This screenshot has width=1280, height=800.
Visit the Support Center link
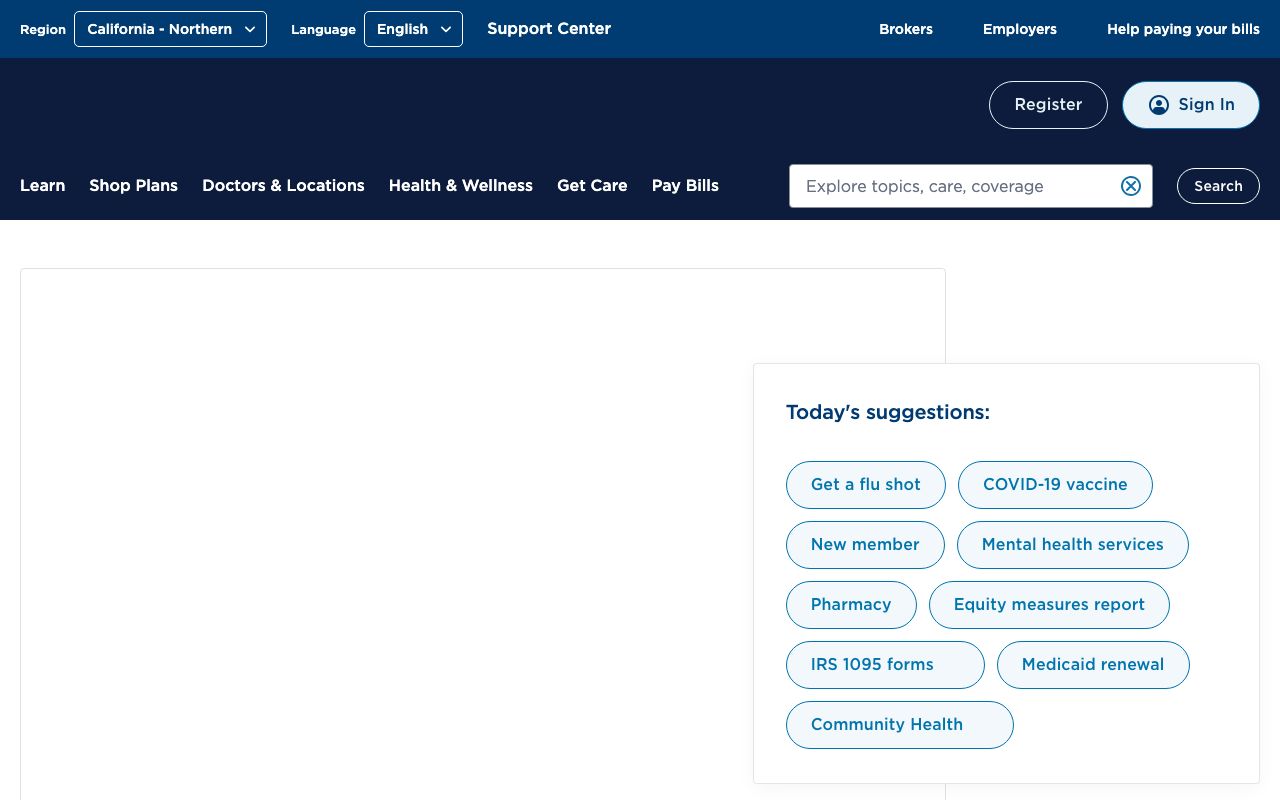click(x=548, y=29)
